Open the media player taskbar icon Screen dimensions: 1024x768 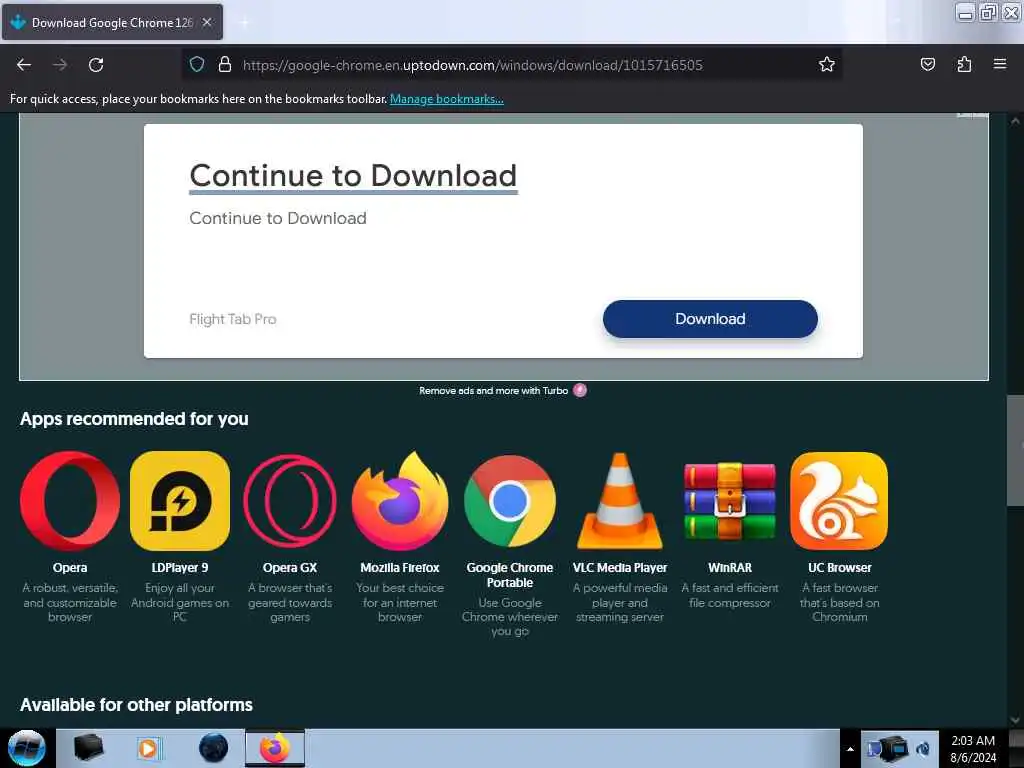(x=149, y=748)
